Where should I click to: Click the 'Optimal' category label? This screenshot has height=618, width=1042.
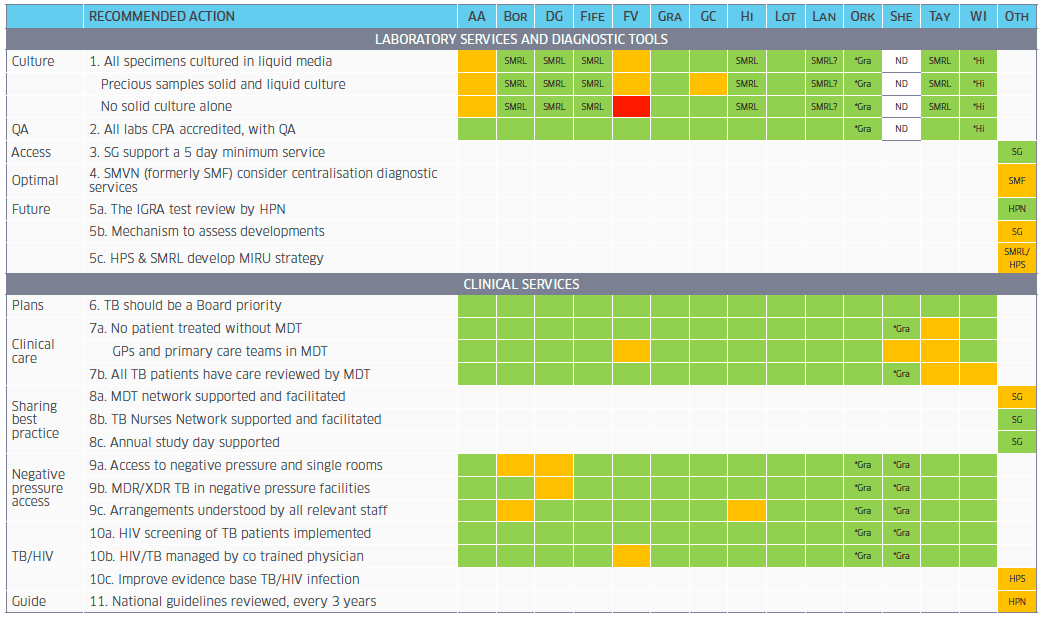click(x=35, y=180)
